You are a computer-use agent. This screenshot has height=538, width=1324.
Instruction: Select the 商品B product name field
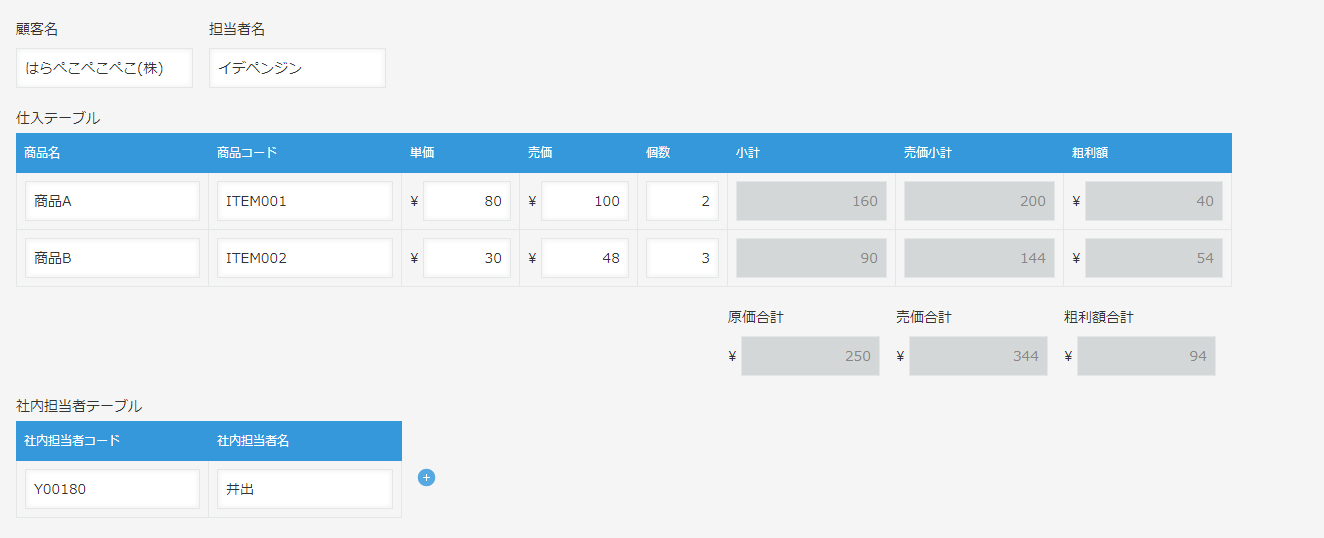tap(113, 258)
